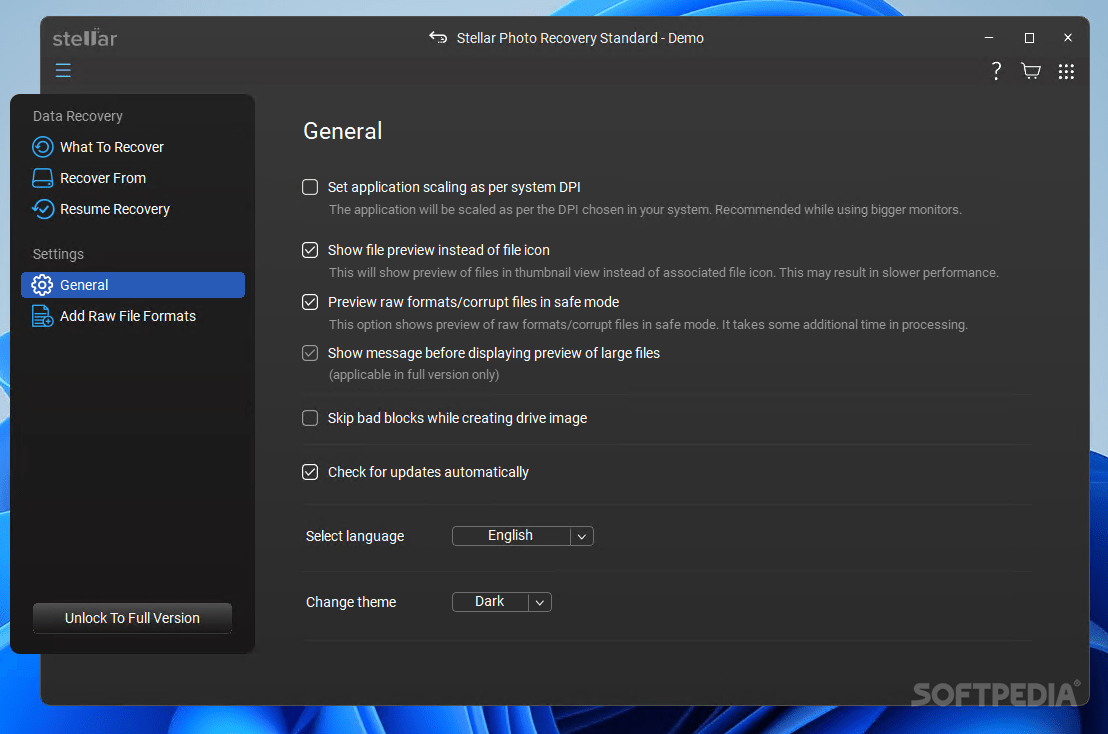Uncheck Show file preview instead of file icon
The image size is (1108, 734).
pos(310,250)
